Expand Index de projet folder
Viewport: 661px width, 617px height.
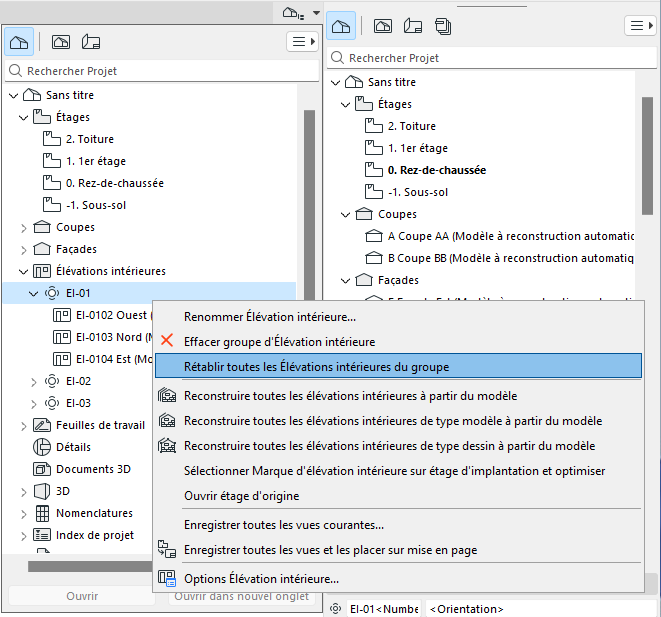pos(24,536)
